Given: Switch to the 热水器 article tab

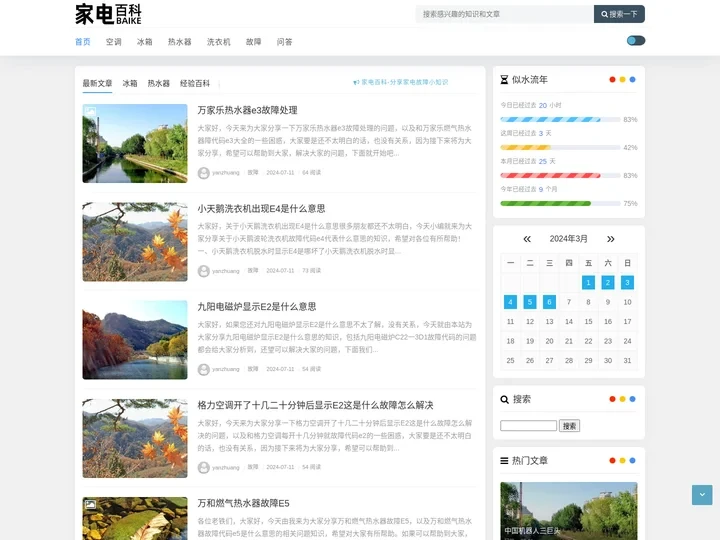Looking at the screenshot, I should pos(158,83).
